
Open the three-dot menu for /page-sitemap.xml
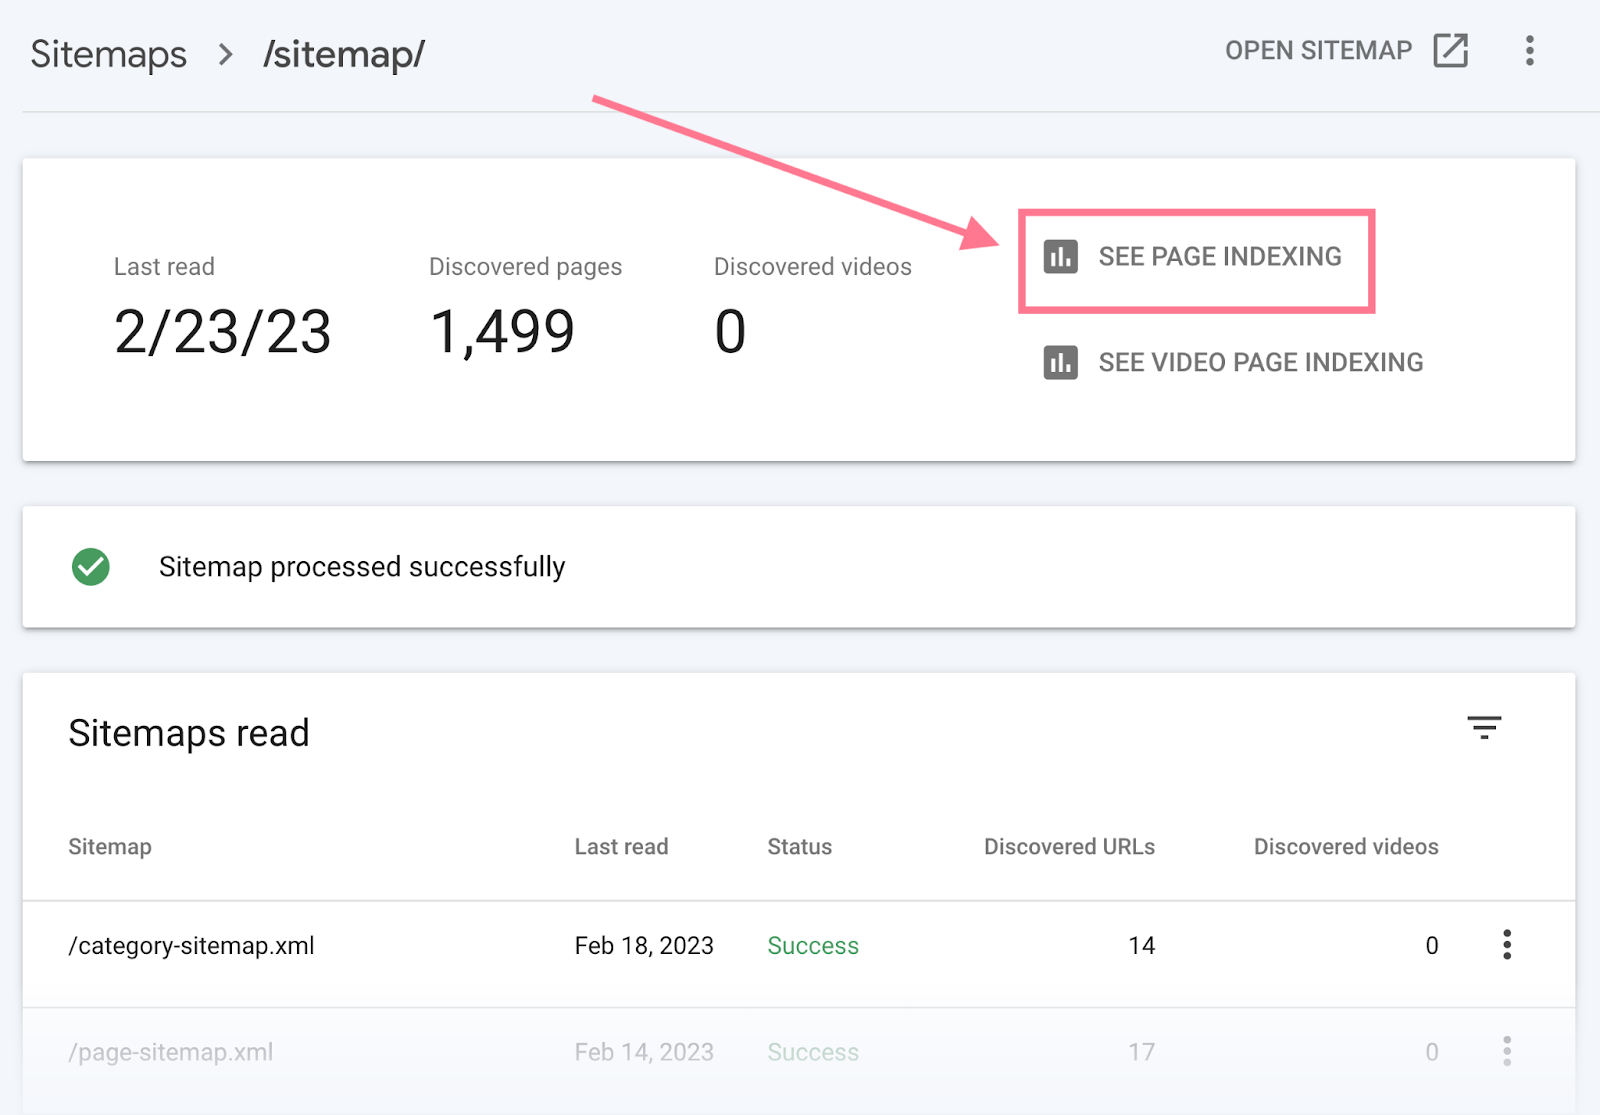[x=1507, y=1051]
